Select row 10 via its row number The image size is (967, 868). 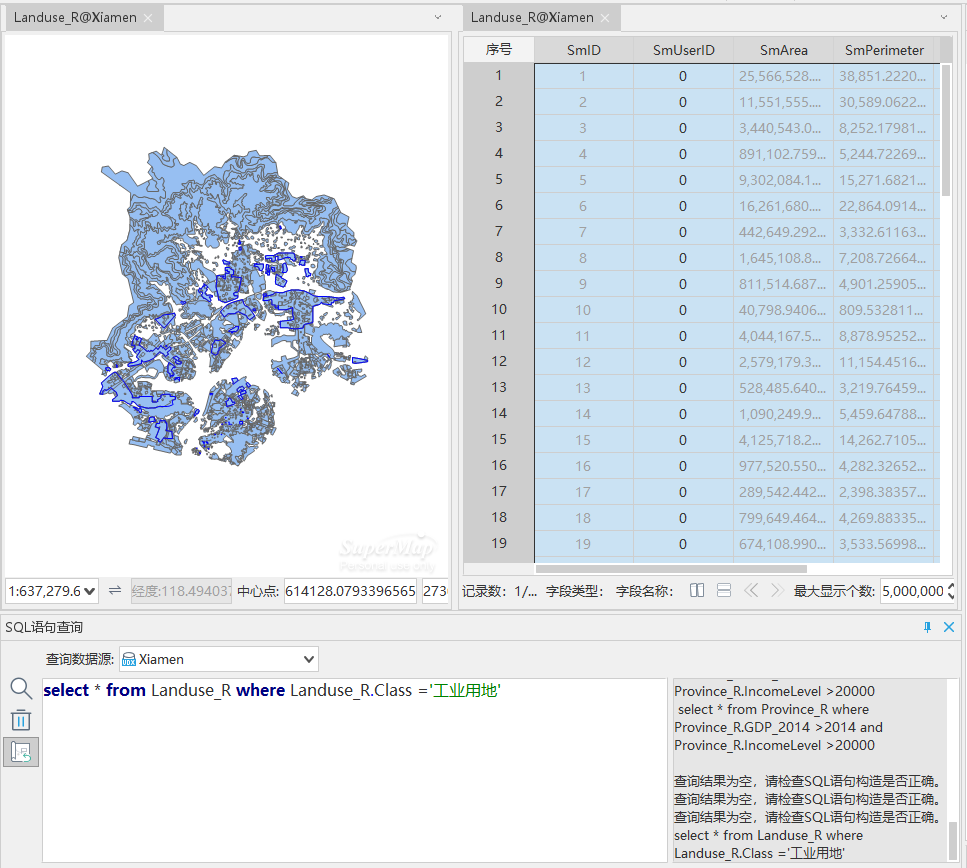click(x=498, y=310)
